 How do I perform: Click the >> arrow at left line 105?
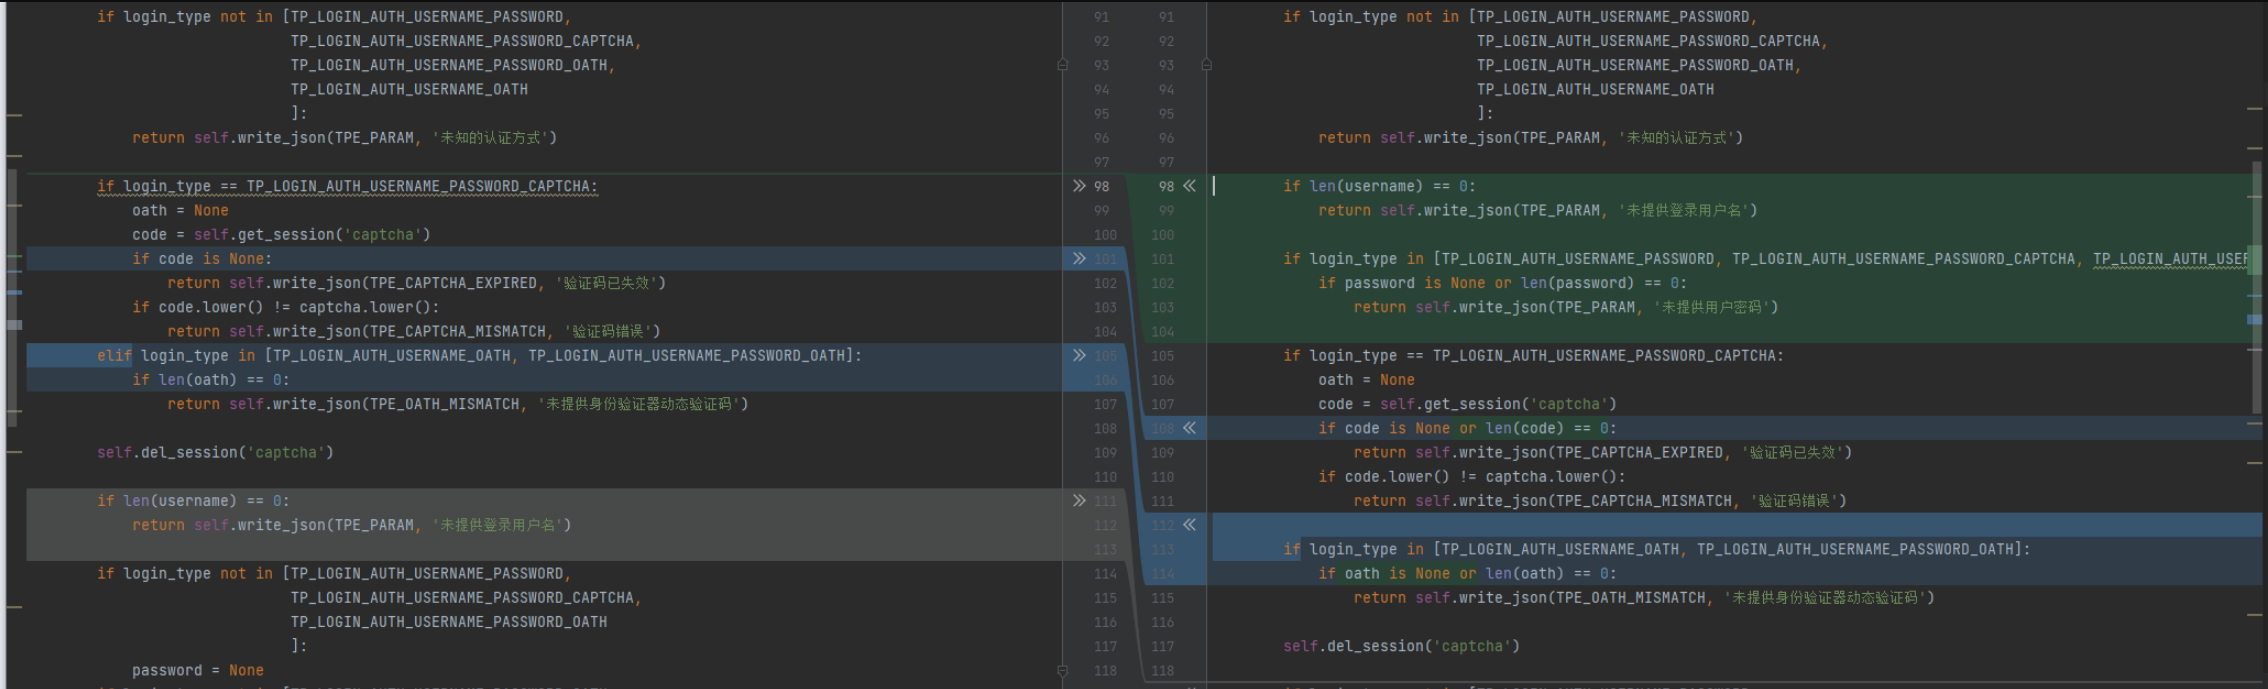click(1079, 356)
